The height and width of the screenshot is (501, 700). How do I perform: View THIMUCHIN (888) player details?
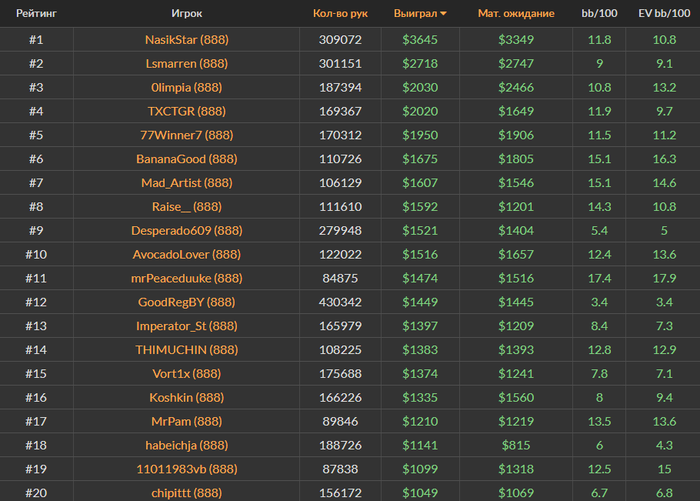click(187, 350)
